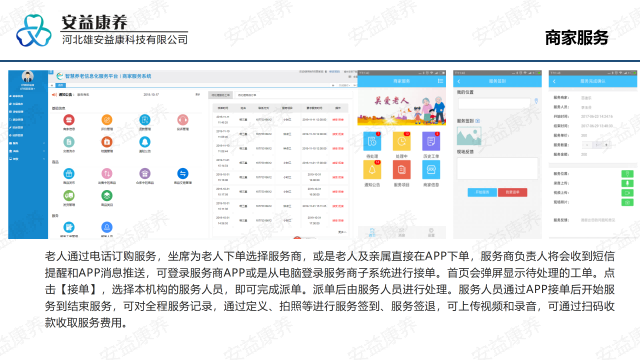Screen dimensions: 640x360
Task: Open the red printer icon in dashboard
Action: [69, 120]
